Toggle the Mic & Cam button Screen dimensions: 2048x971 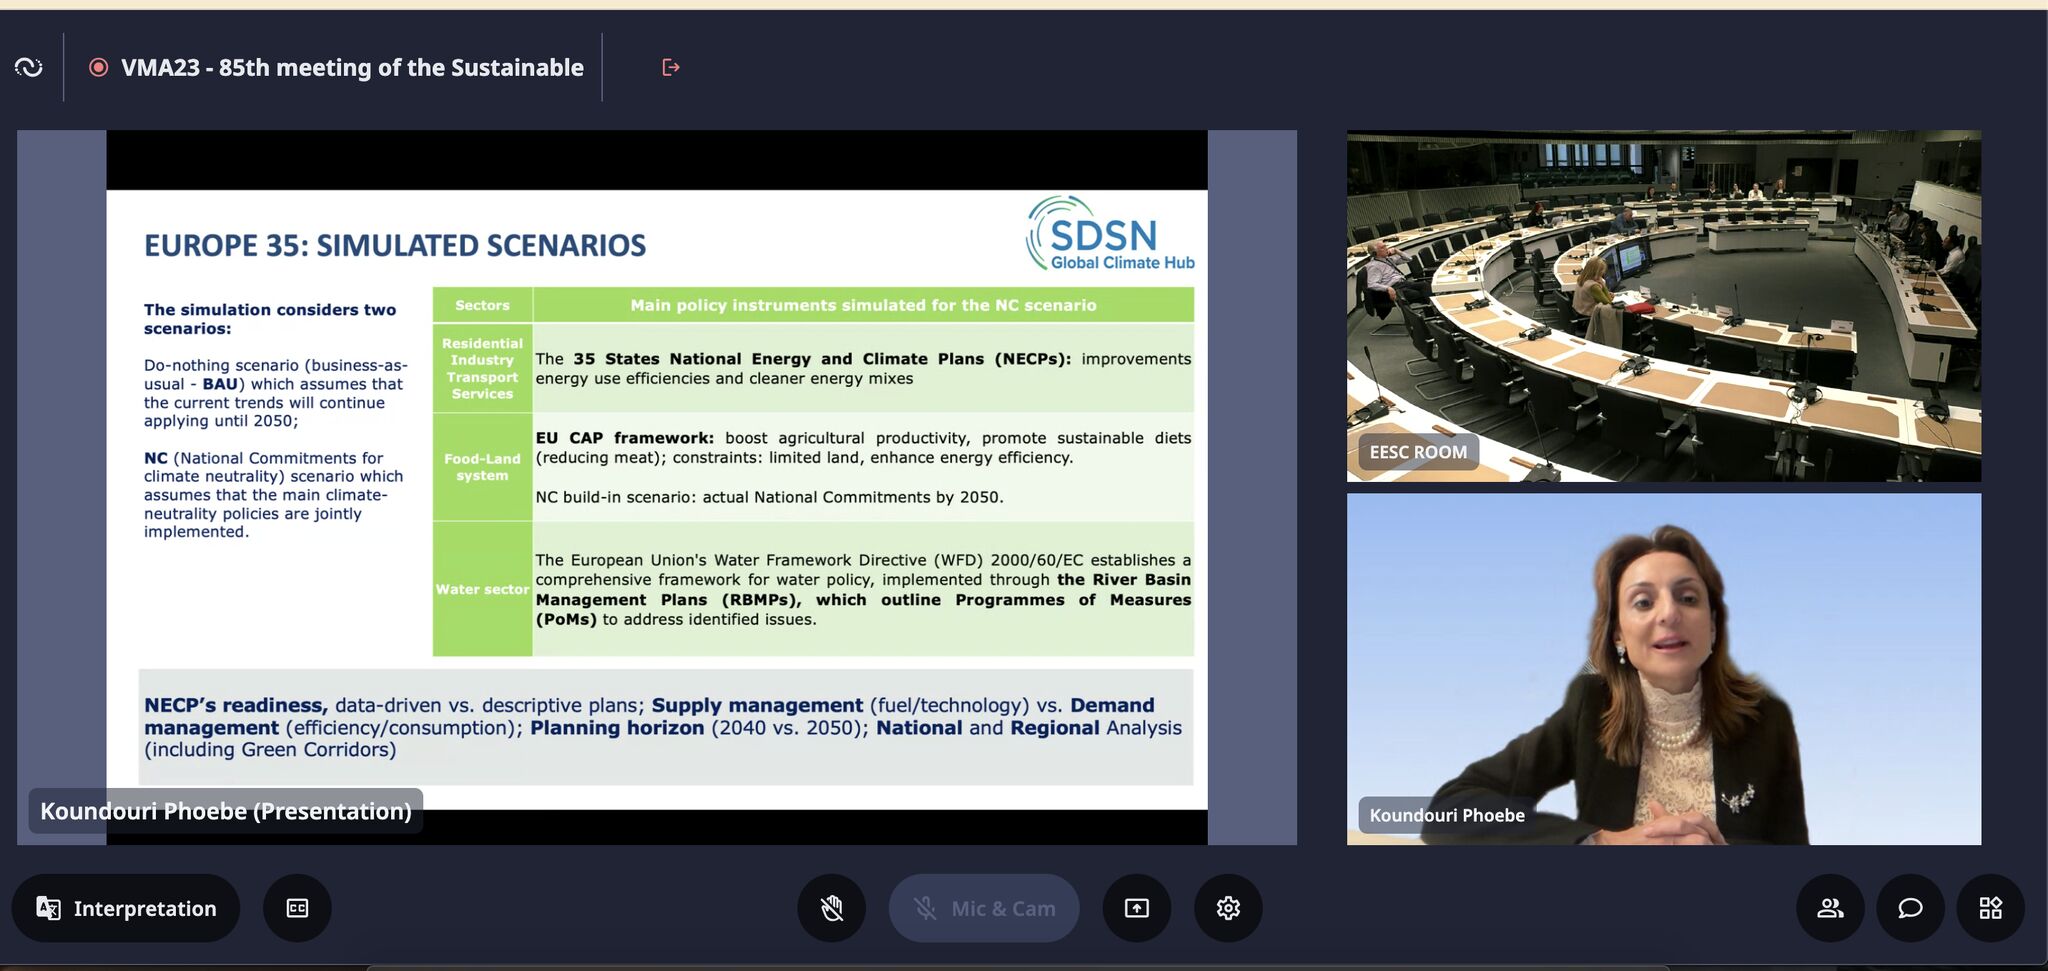(984, 908)
